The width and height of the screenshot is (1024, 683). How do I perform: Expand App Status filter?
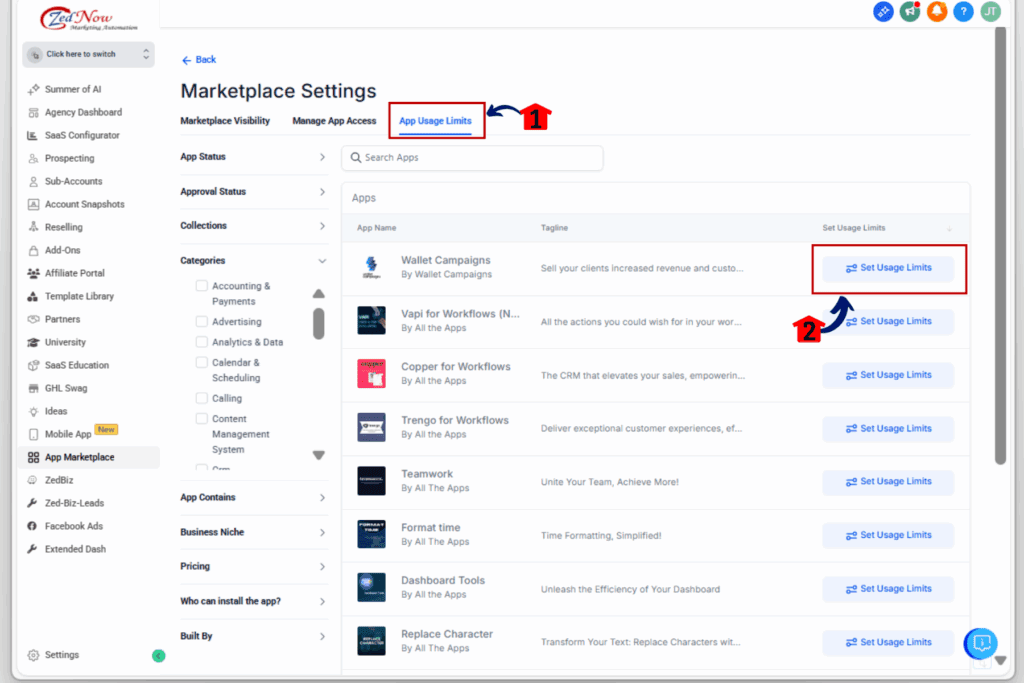[253, 157]
